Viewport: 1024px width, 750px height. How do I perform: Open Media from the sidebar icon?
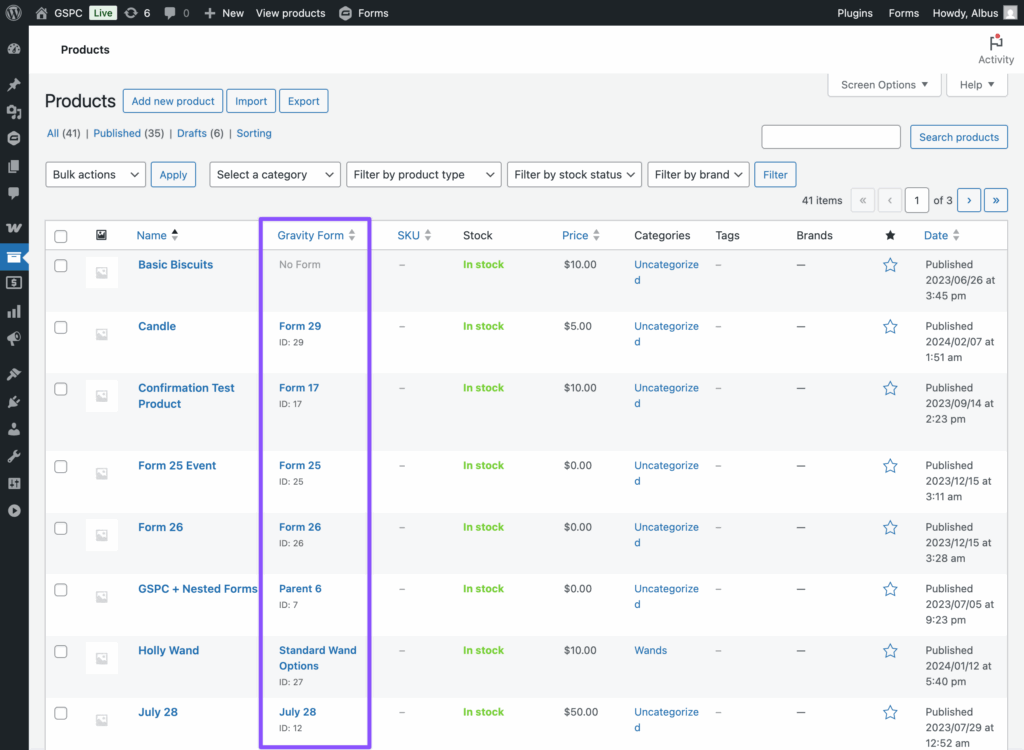click(x=14, y=112)
